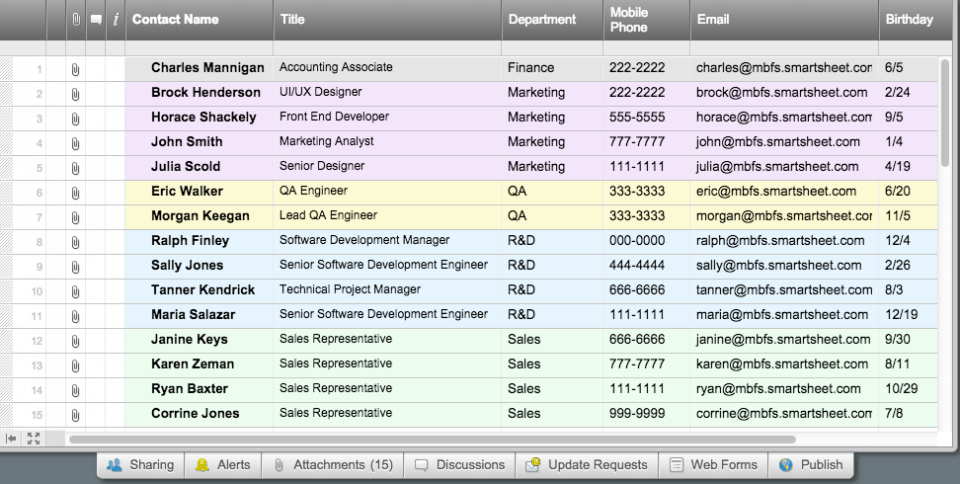Open the Update Requests tab

587,465
